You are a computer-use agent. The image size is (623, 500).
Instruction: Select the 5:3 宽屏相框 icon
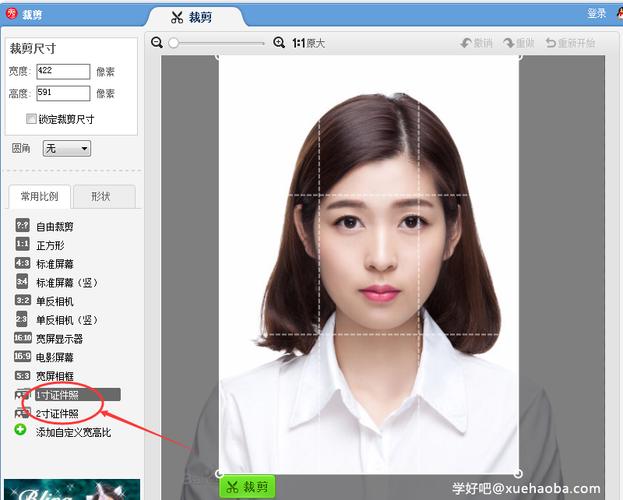[x=22, y=375]
